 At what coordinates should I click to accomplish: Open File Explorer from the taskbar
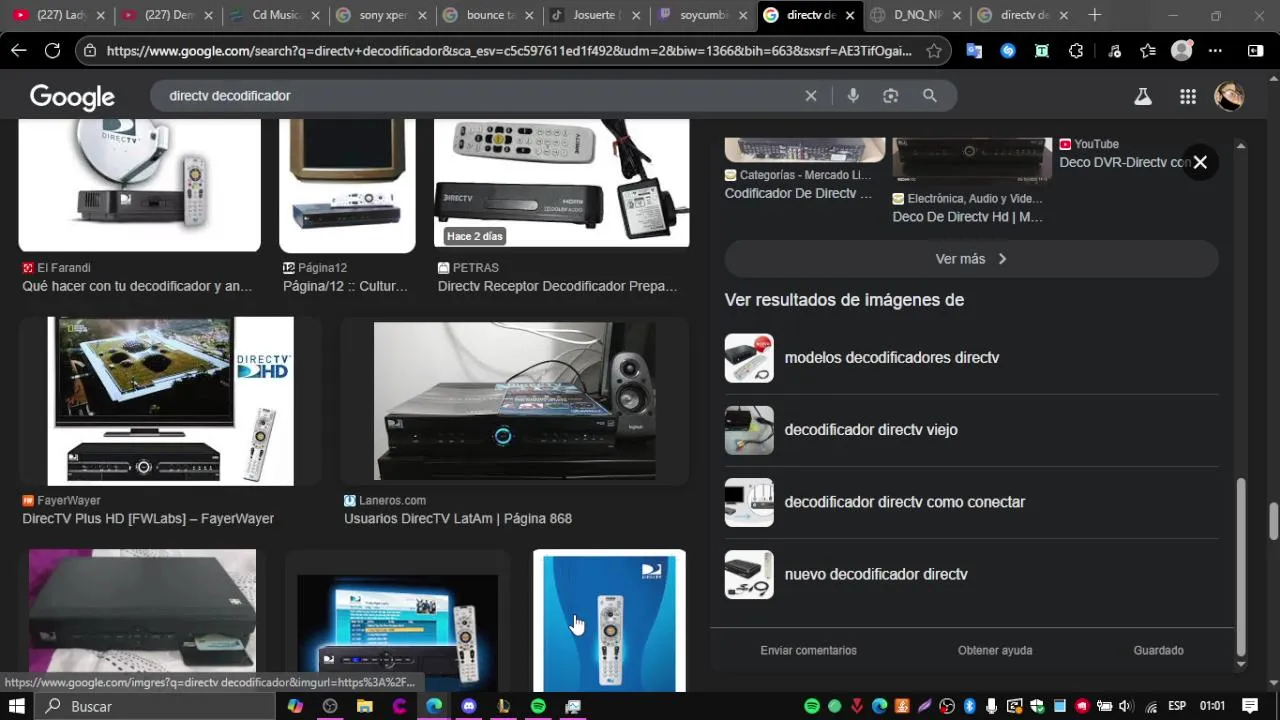pyautogui.click(x=365, y=706)
